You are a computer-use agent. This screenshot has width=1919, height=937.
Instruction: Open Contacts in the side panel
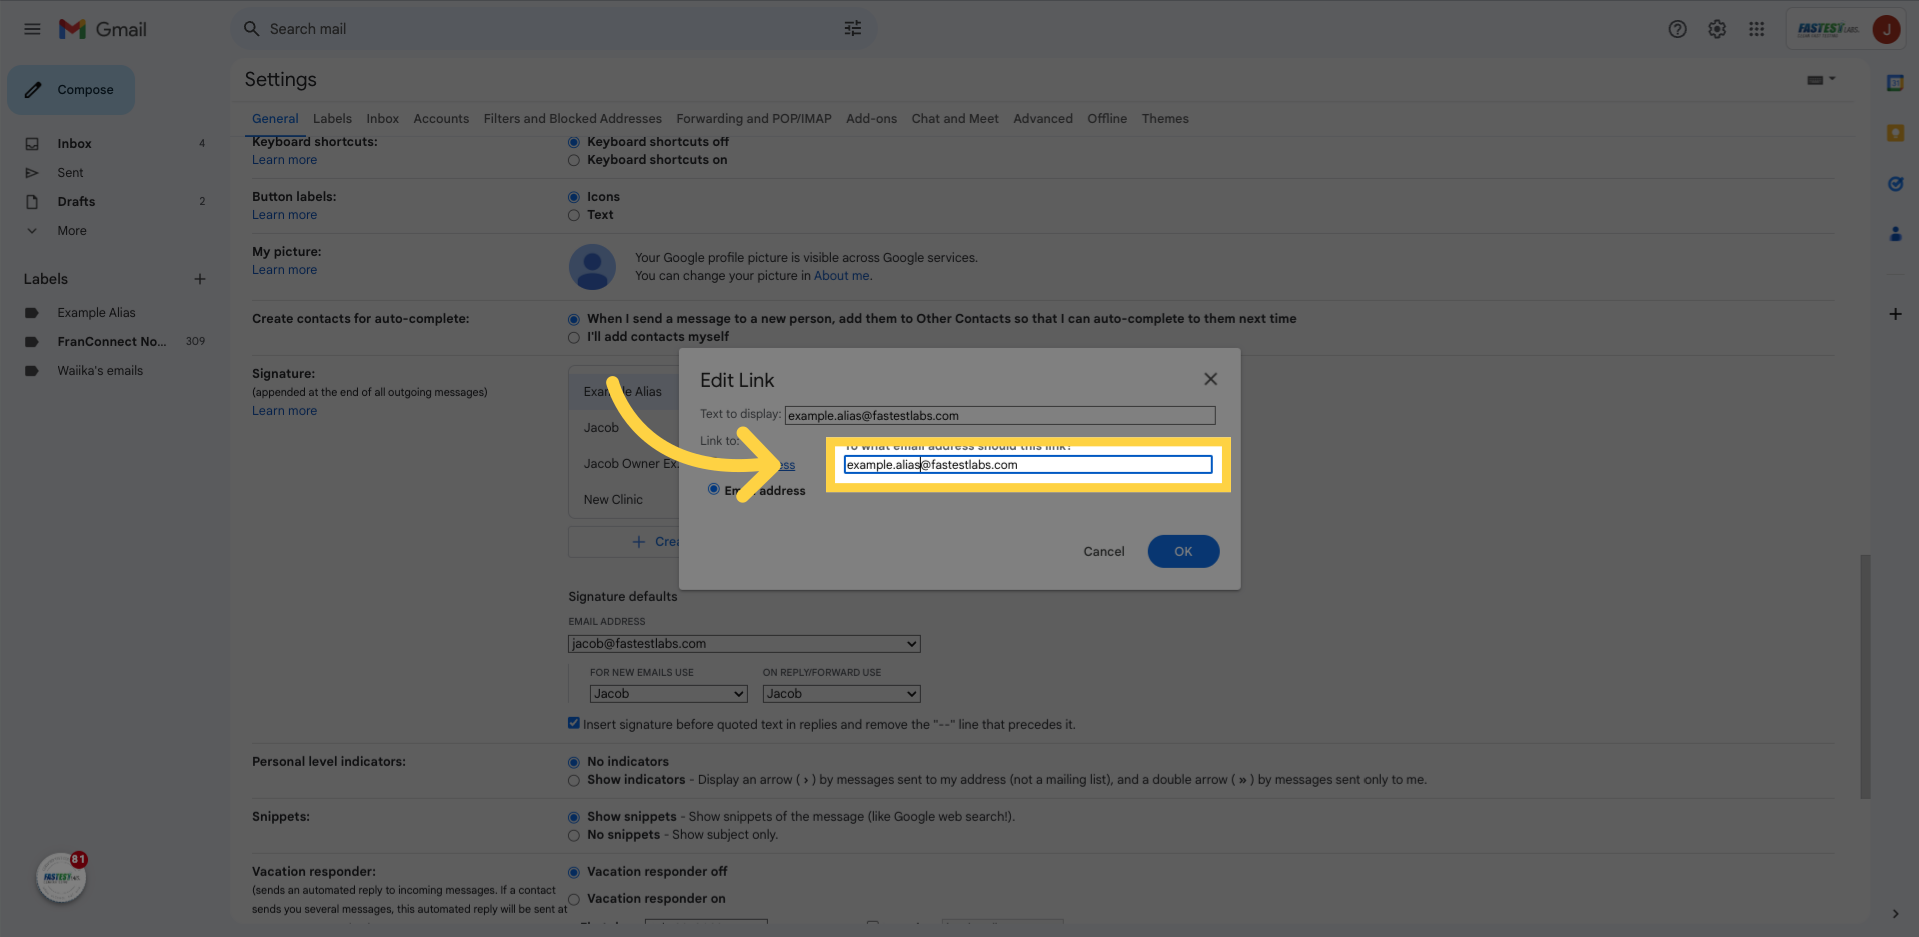(1895, 234)
